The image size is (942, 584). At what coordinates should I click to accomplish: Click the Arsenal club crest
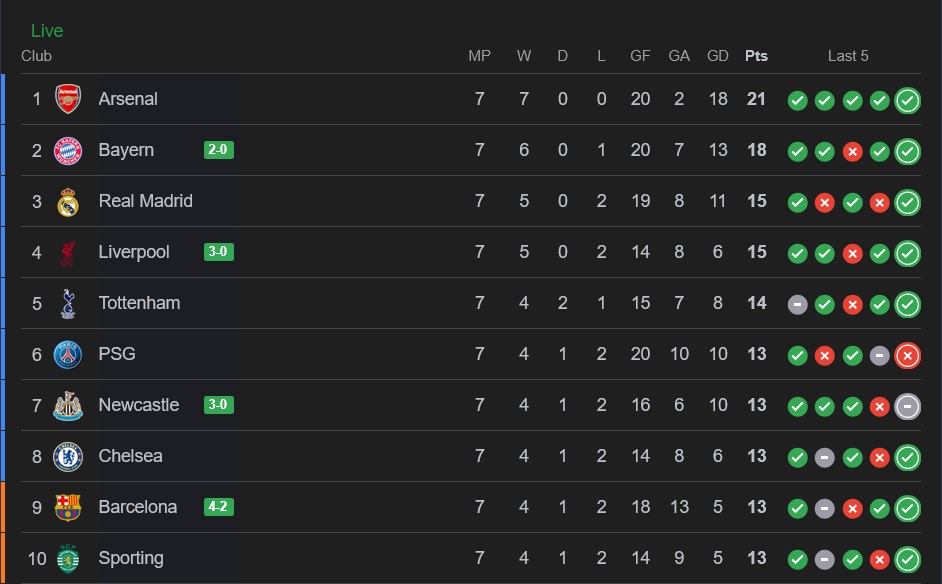(68, 99)
